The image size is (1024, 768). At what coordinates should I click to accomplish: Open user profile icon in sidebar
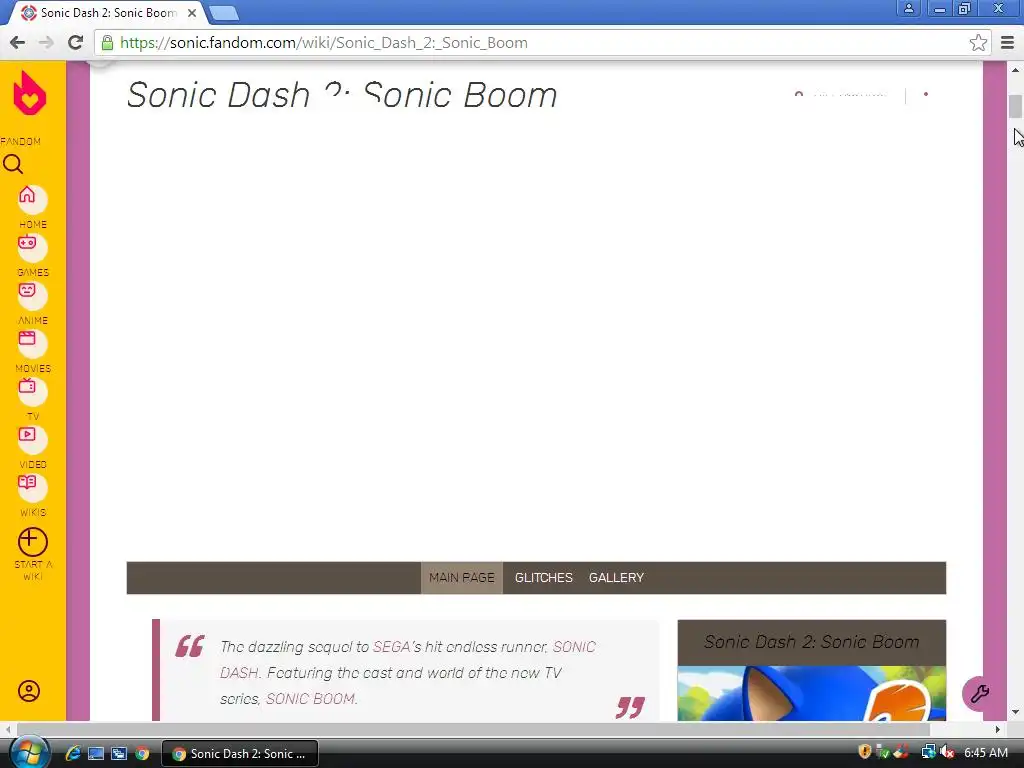(x=29, y=691)
